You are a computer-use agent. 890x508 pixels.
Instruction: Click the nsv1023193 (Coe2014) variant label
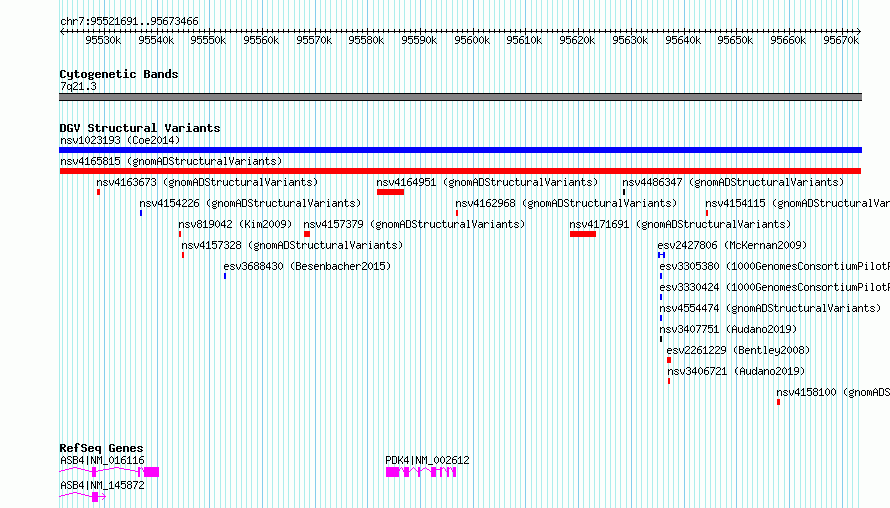120,140
